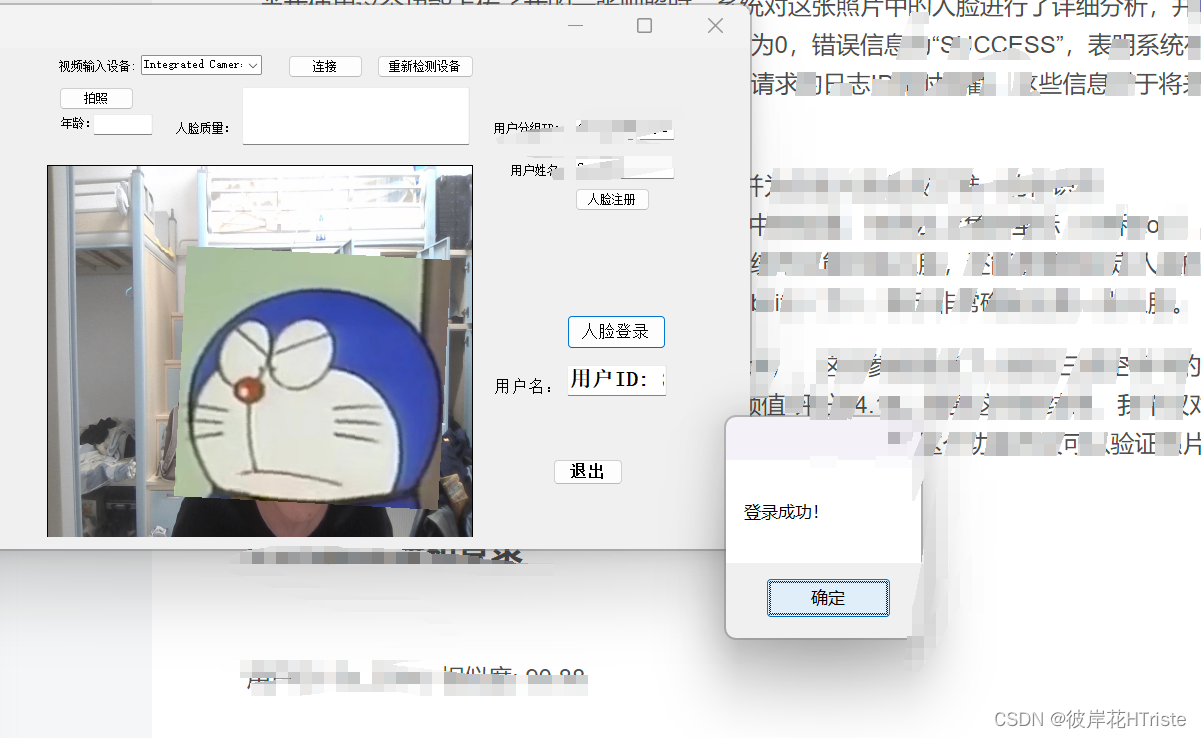
Task: Click the 人脸注册 button
Action: pyautogui.click(x=612, y=199)
